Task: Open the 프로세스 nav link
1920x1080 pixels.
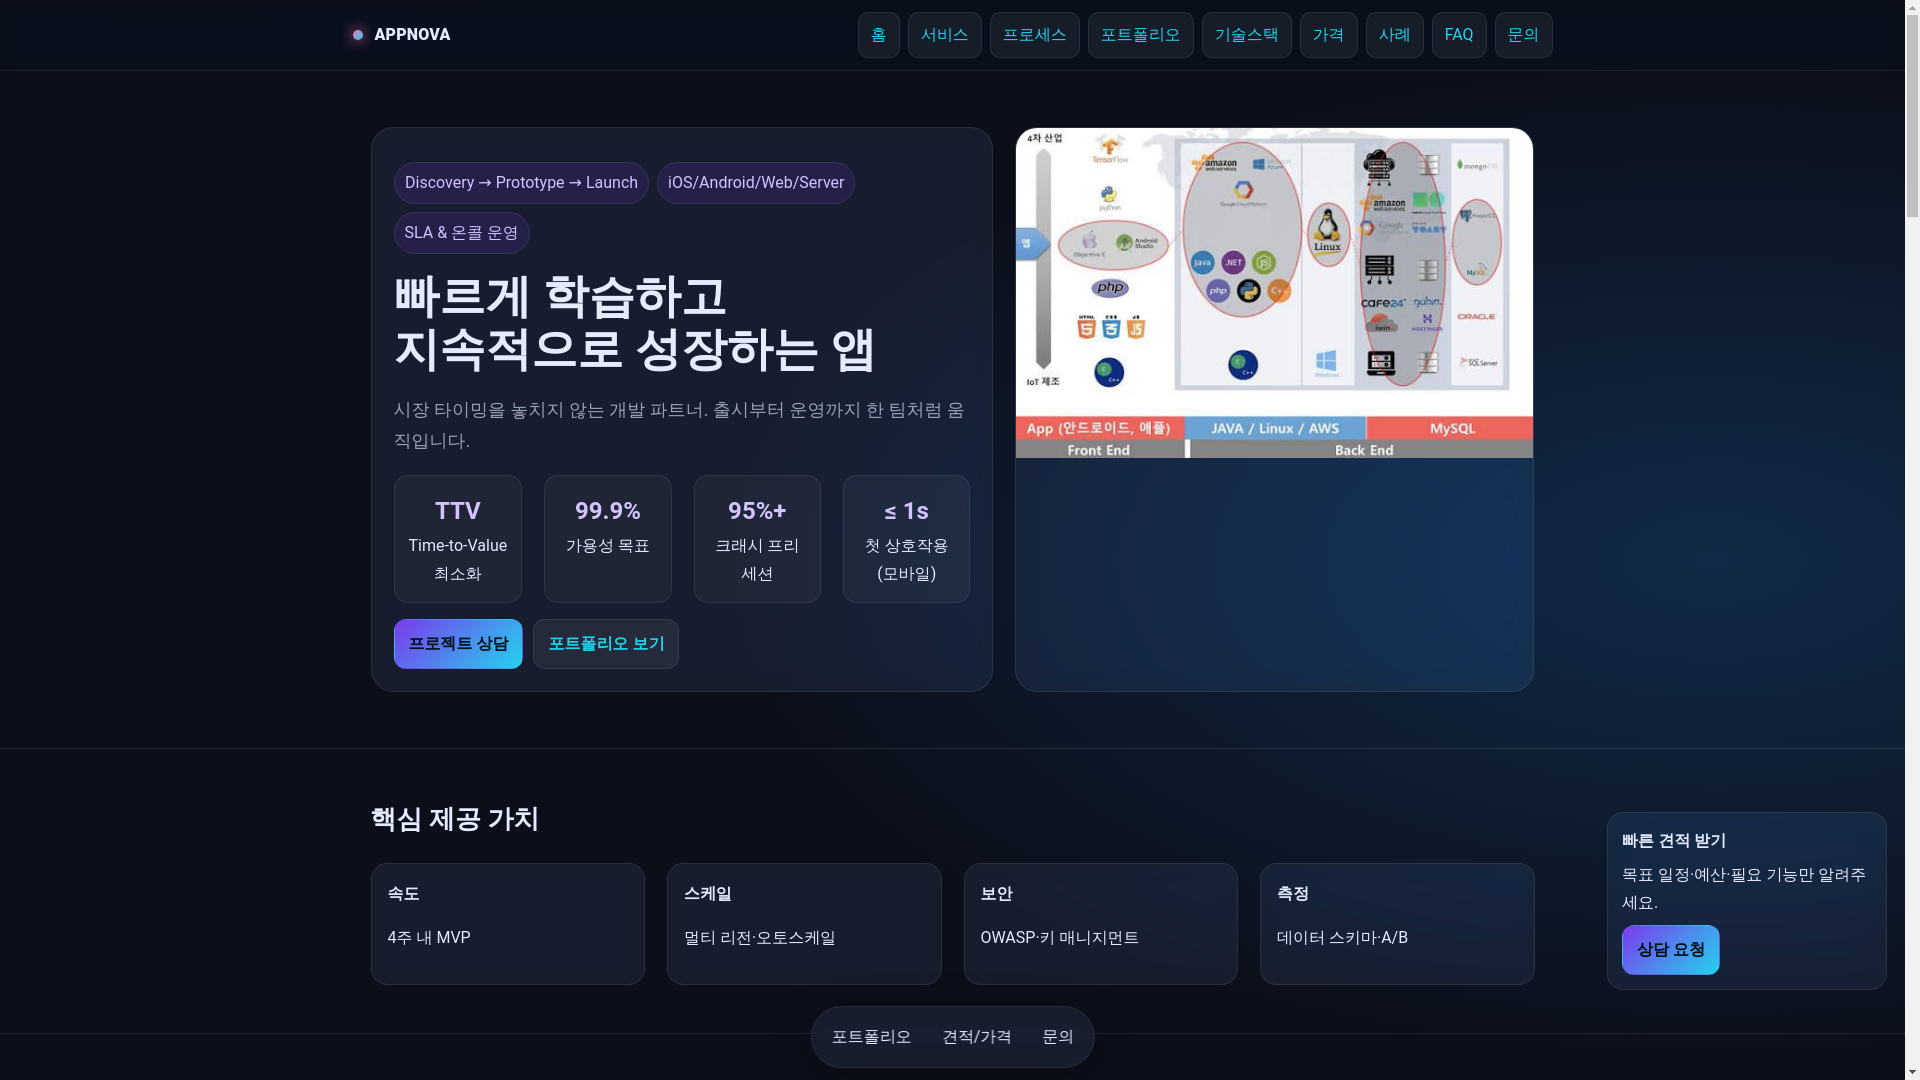Action: [1035, 35]
